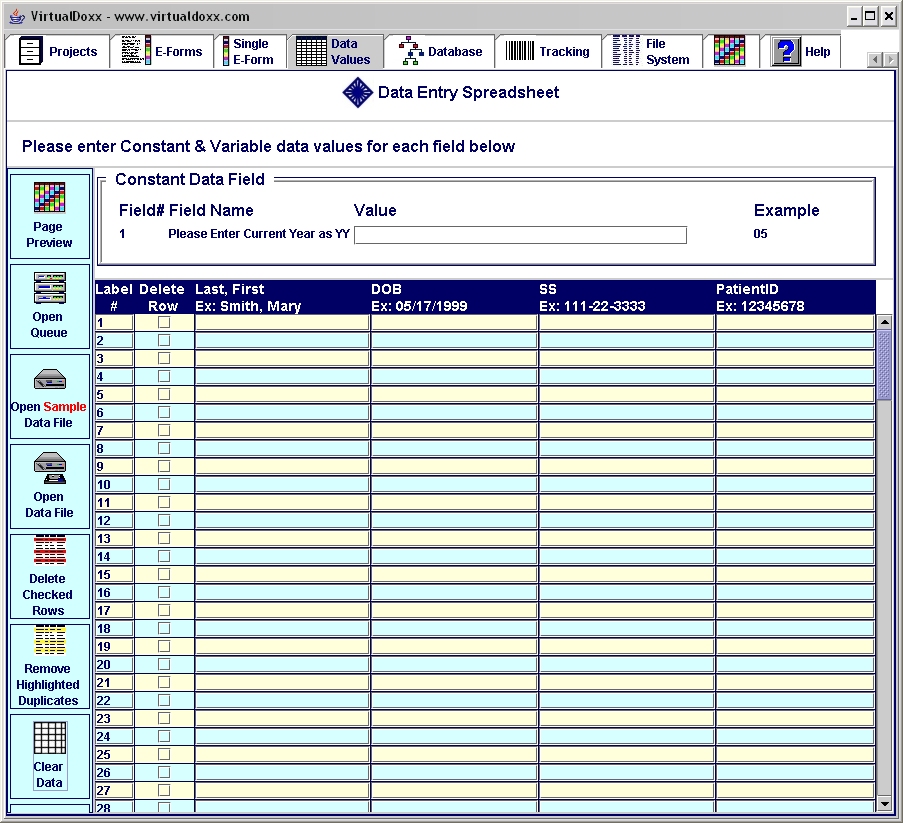Click the DOB column header
This screenshot has width=903, height=823.
(x=454, y=298)
